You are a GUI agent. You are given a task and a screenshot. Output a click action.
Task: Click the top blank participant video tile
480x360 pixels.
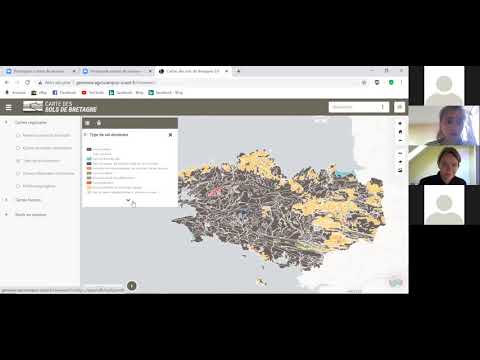pos(444,85)
